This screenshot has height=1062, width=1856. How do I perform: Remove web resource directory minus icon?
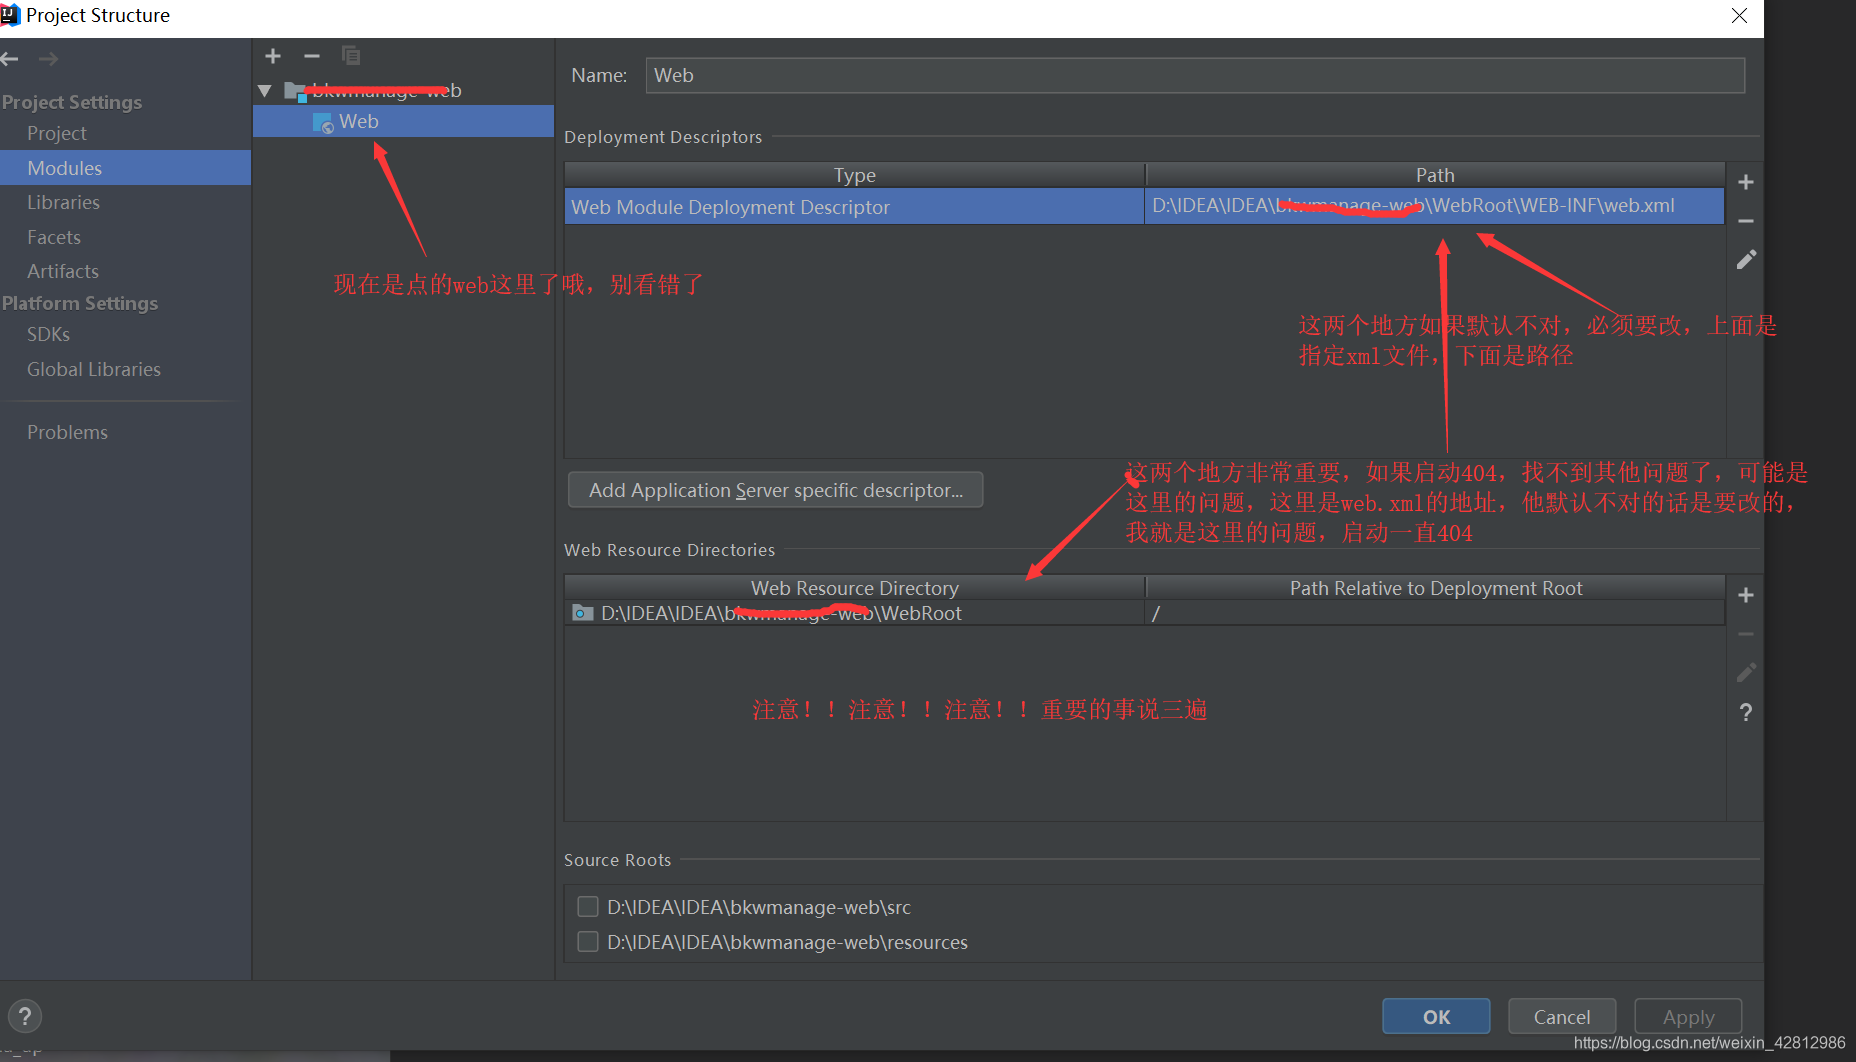click(1746, 634)
